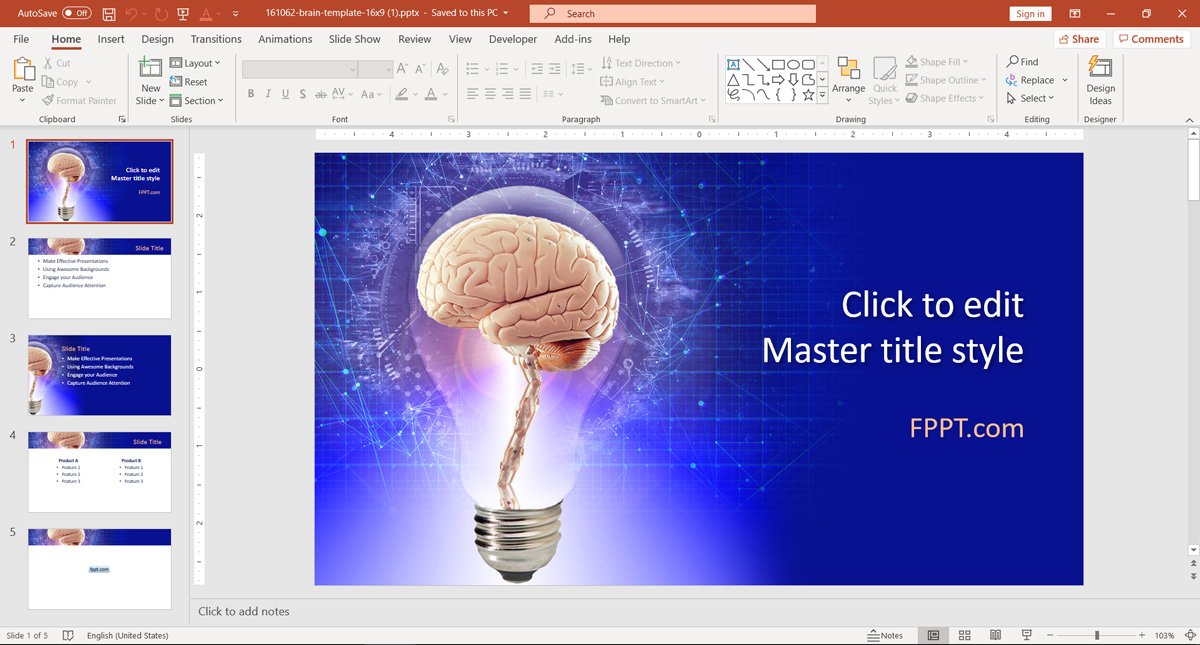Viewport: 1200px width, 645px height.
Task: Click the New Slide icon
Action: (x=150, y=68)
